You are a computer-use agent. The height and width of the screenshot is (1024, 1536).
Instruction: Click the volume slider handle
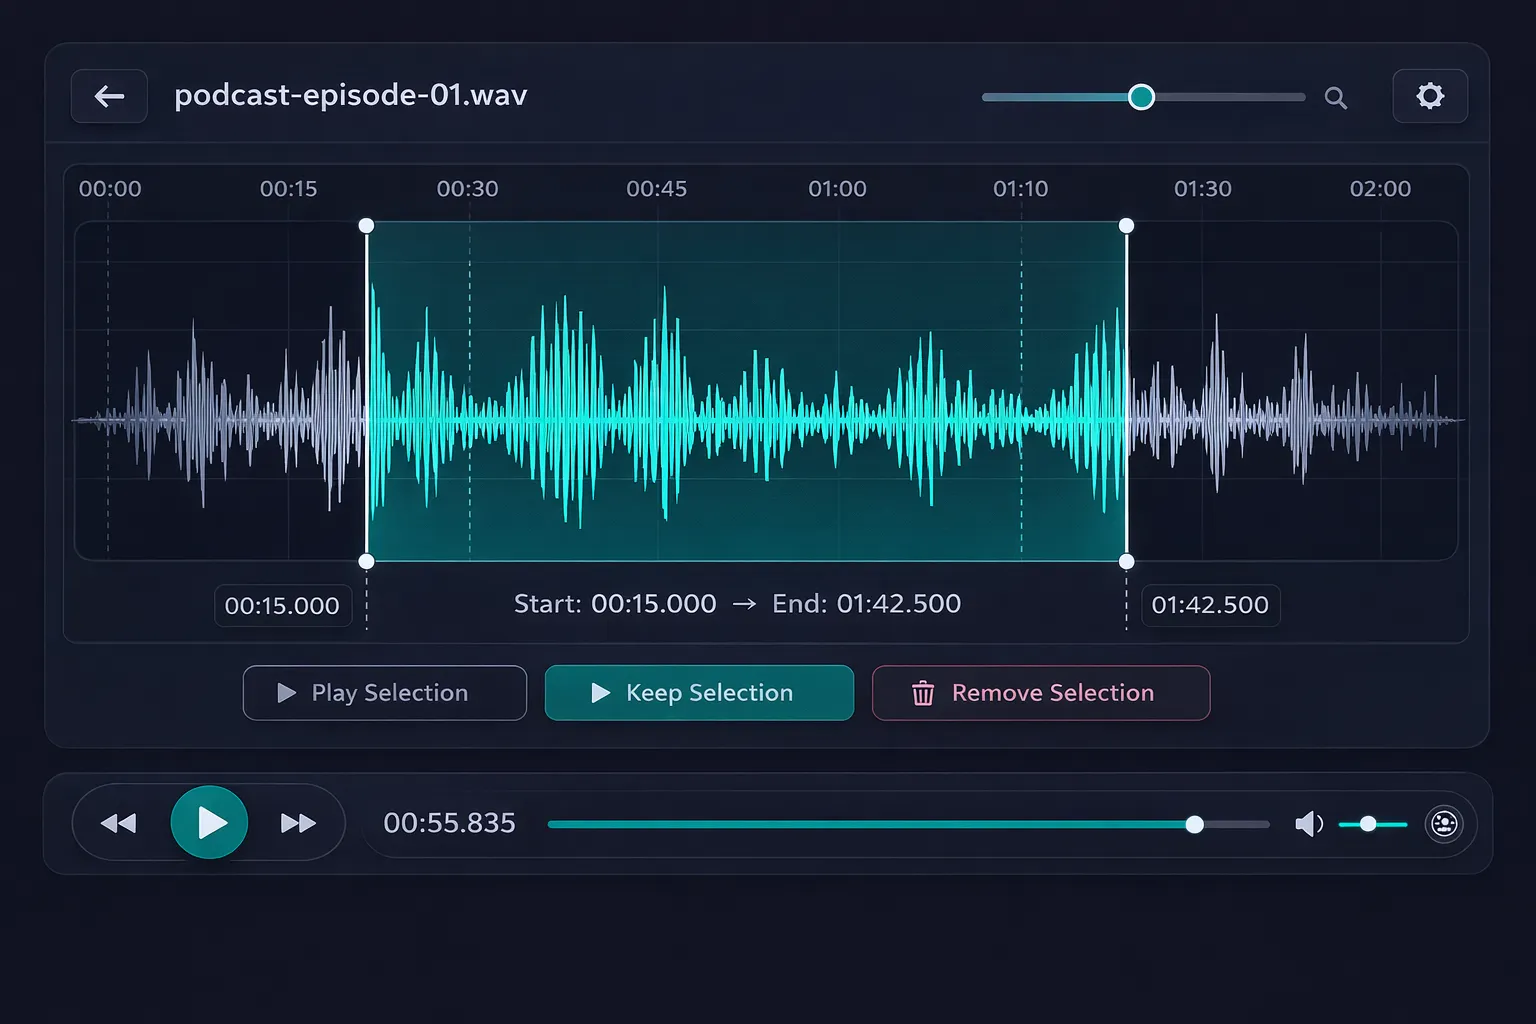tap(1370, 823)
